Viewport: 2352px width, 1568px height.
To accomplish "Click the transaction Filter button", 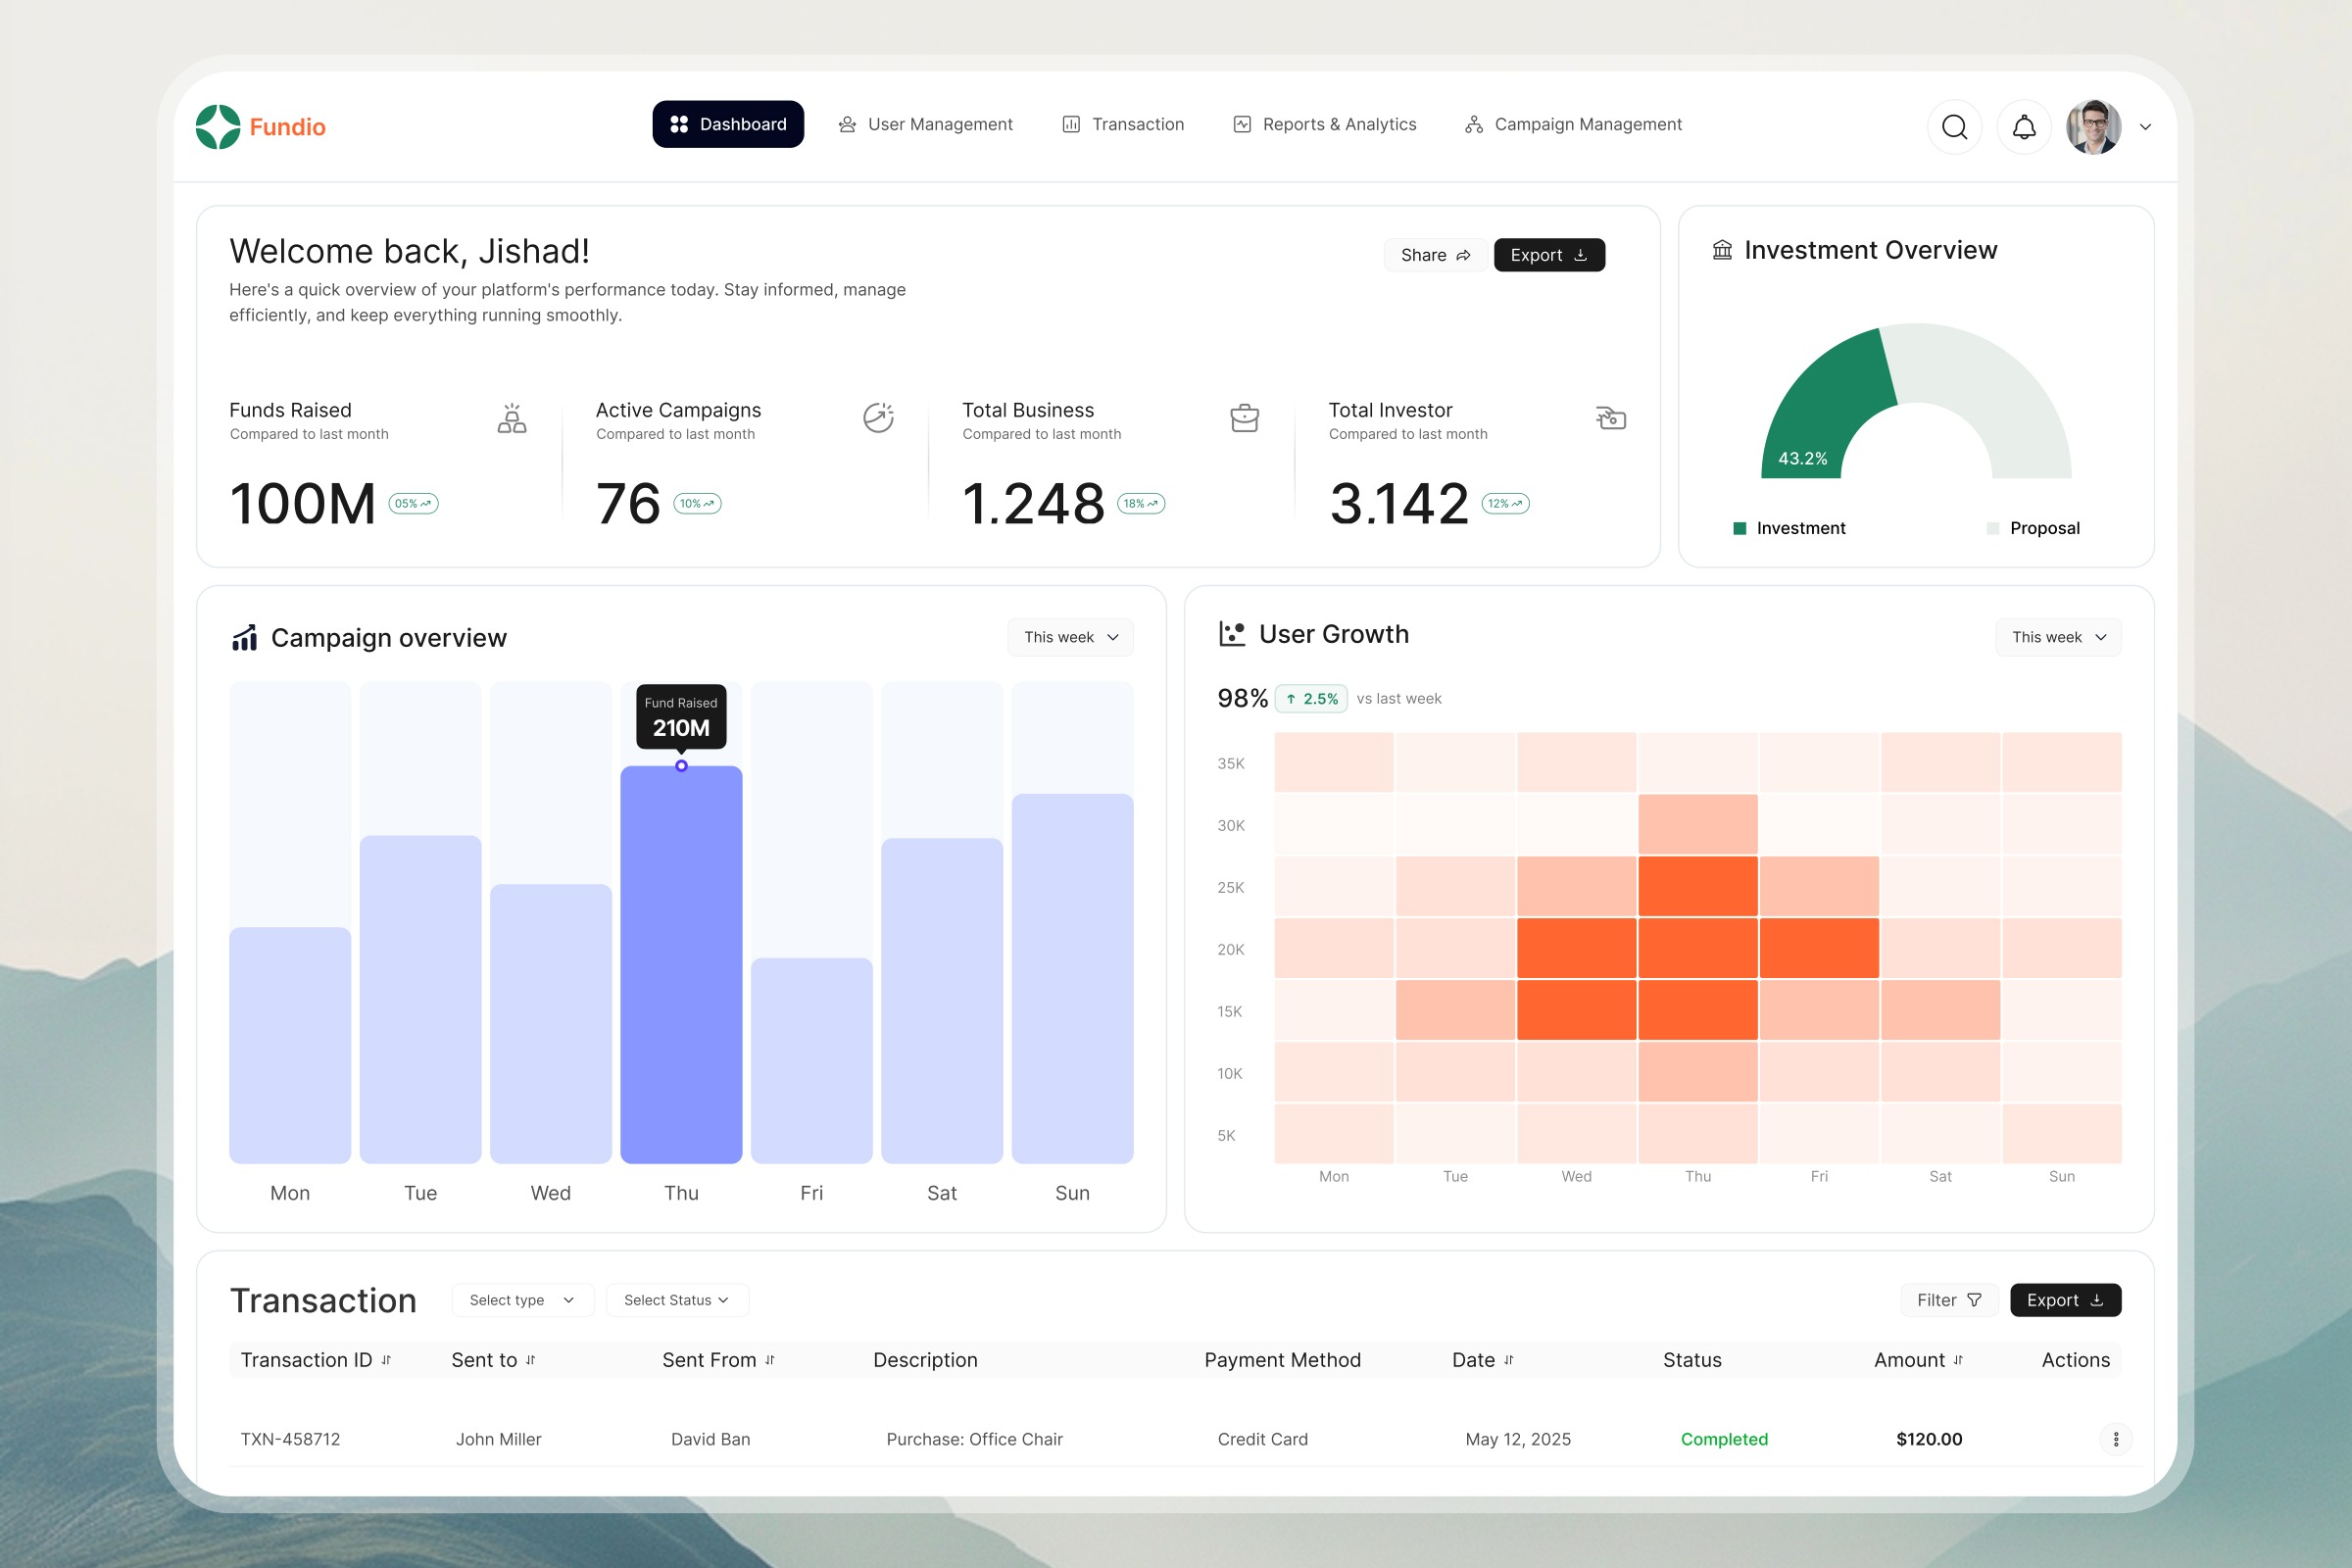I will [x=1948, y=1300].
